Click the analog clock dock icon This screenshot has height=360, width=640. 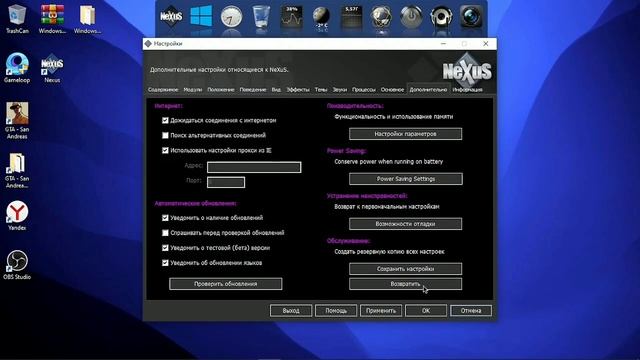point(231,17)
